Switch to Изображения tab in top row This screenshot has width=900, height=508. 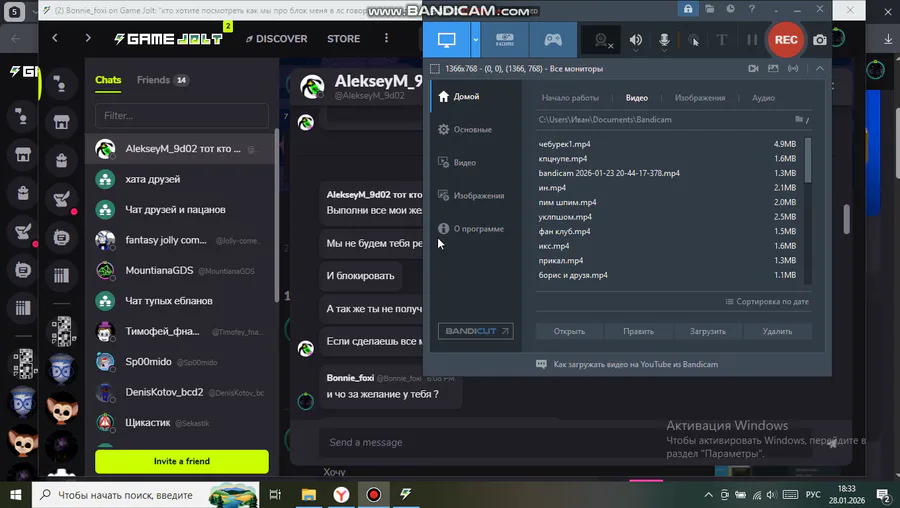pyautogui.click(x=700, y=98)
